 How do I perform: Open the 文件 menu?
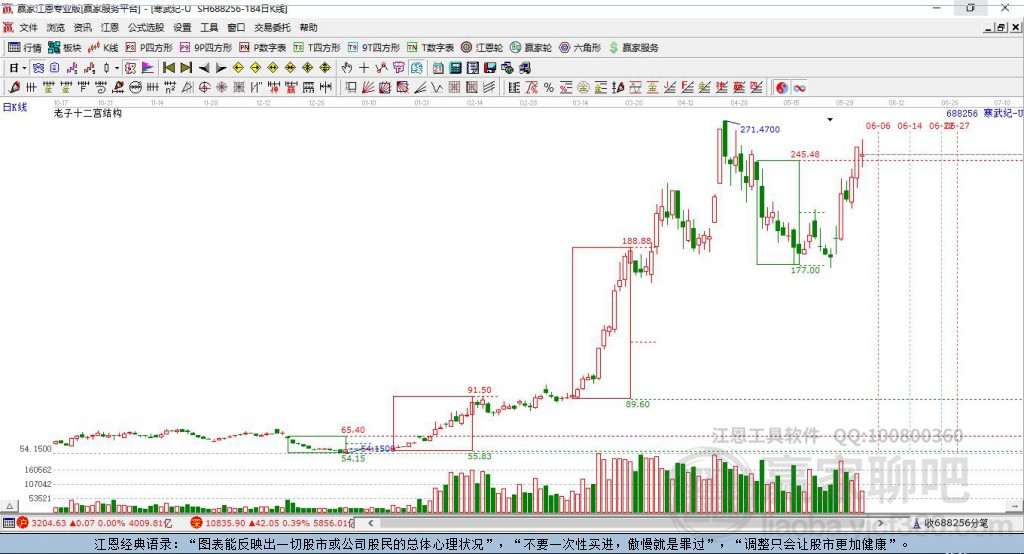[29, 27]
